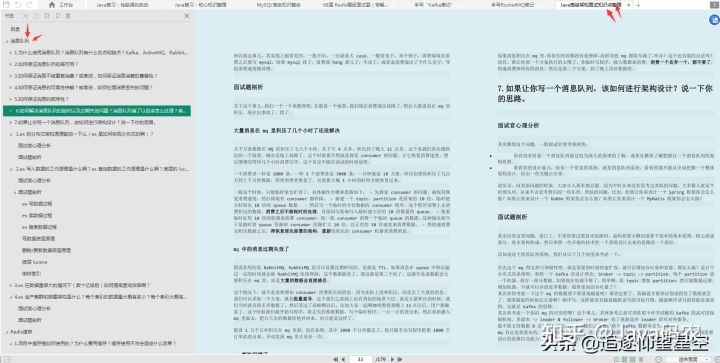Switch to the Kafka notes tab

(433, 5)
